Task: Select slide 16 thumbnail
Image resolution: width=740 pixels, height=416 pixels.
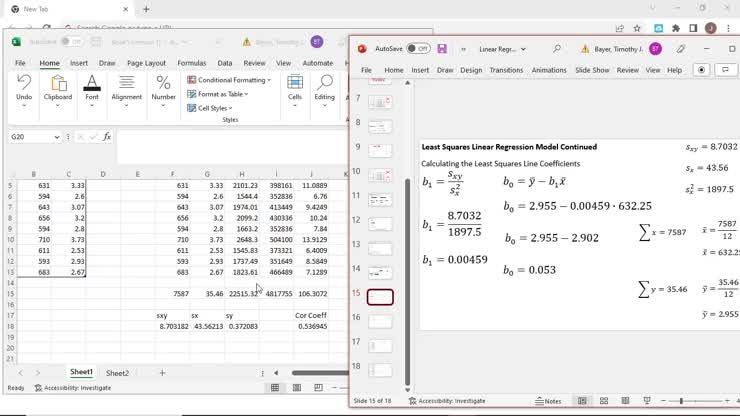Action: pyautogui.click(x=380, y=321)
